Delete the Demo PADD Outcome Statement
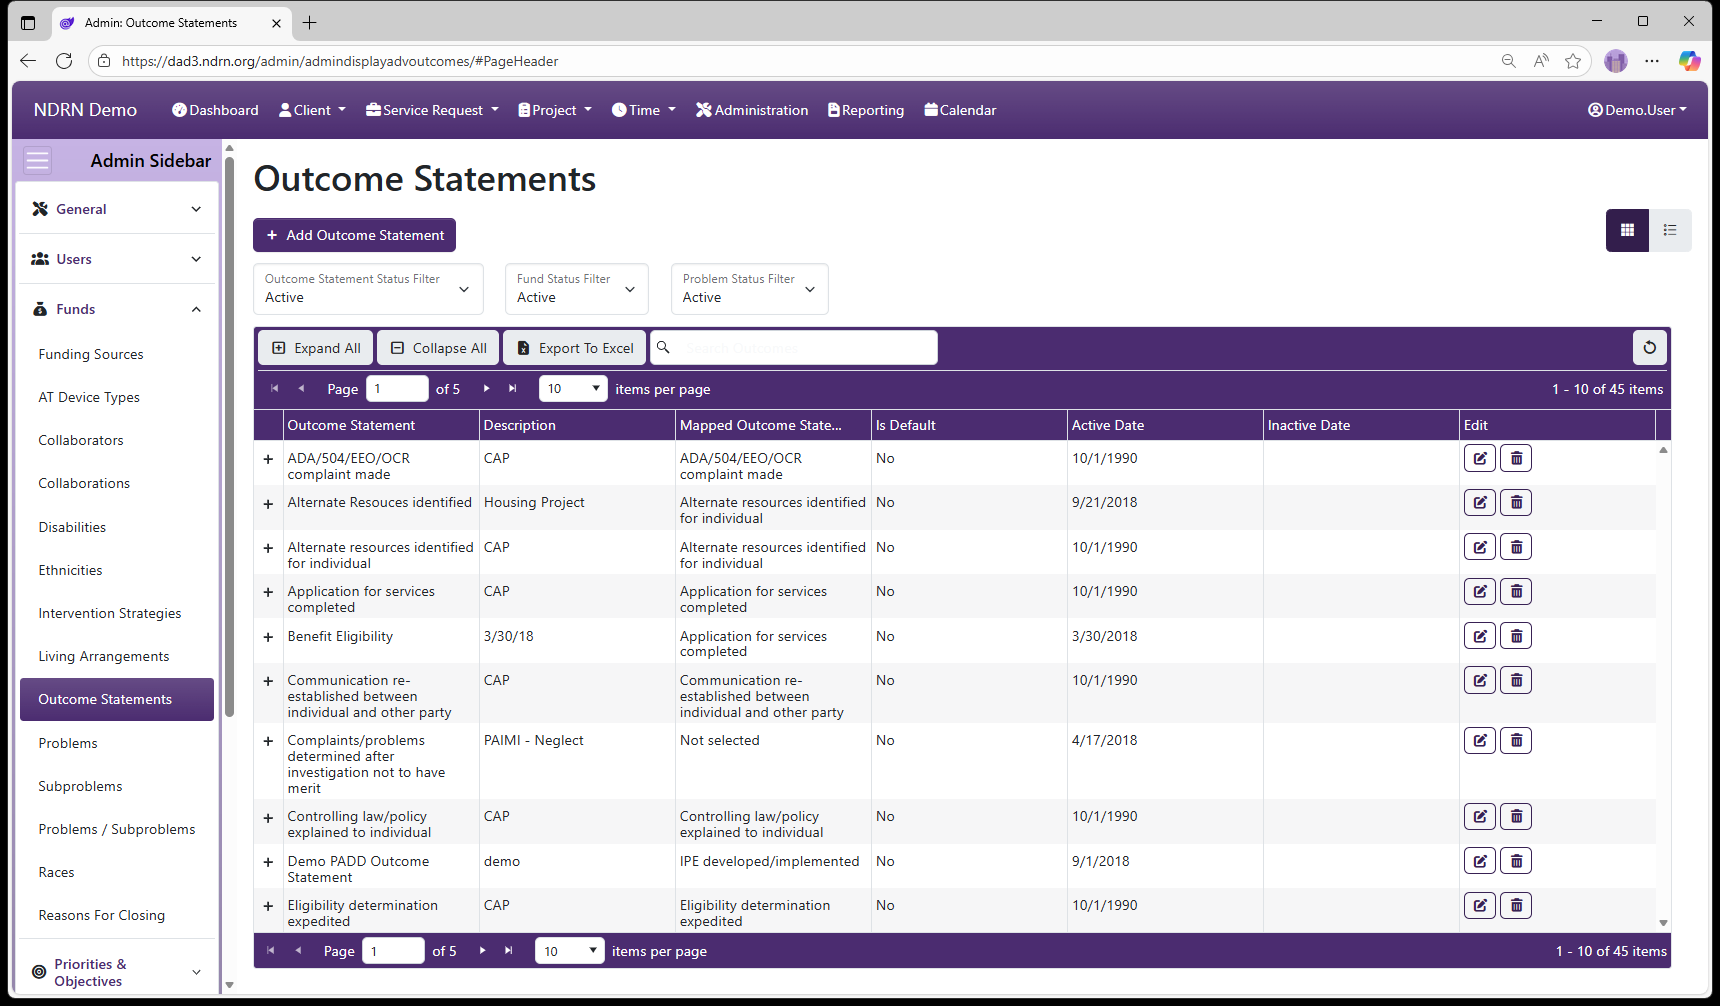The image size is (1720, 1006). (1516, 861)
